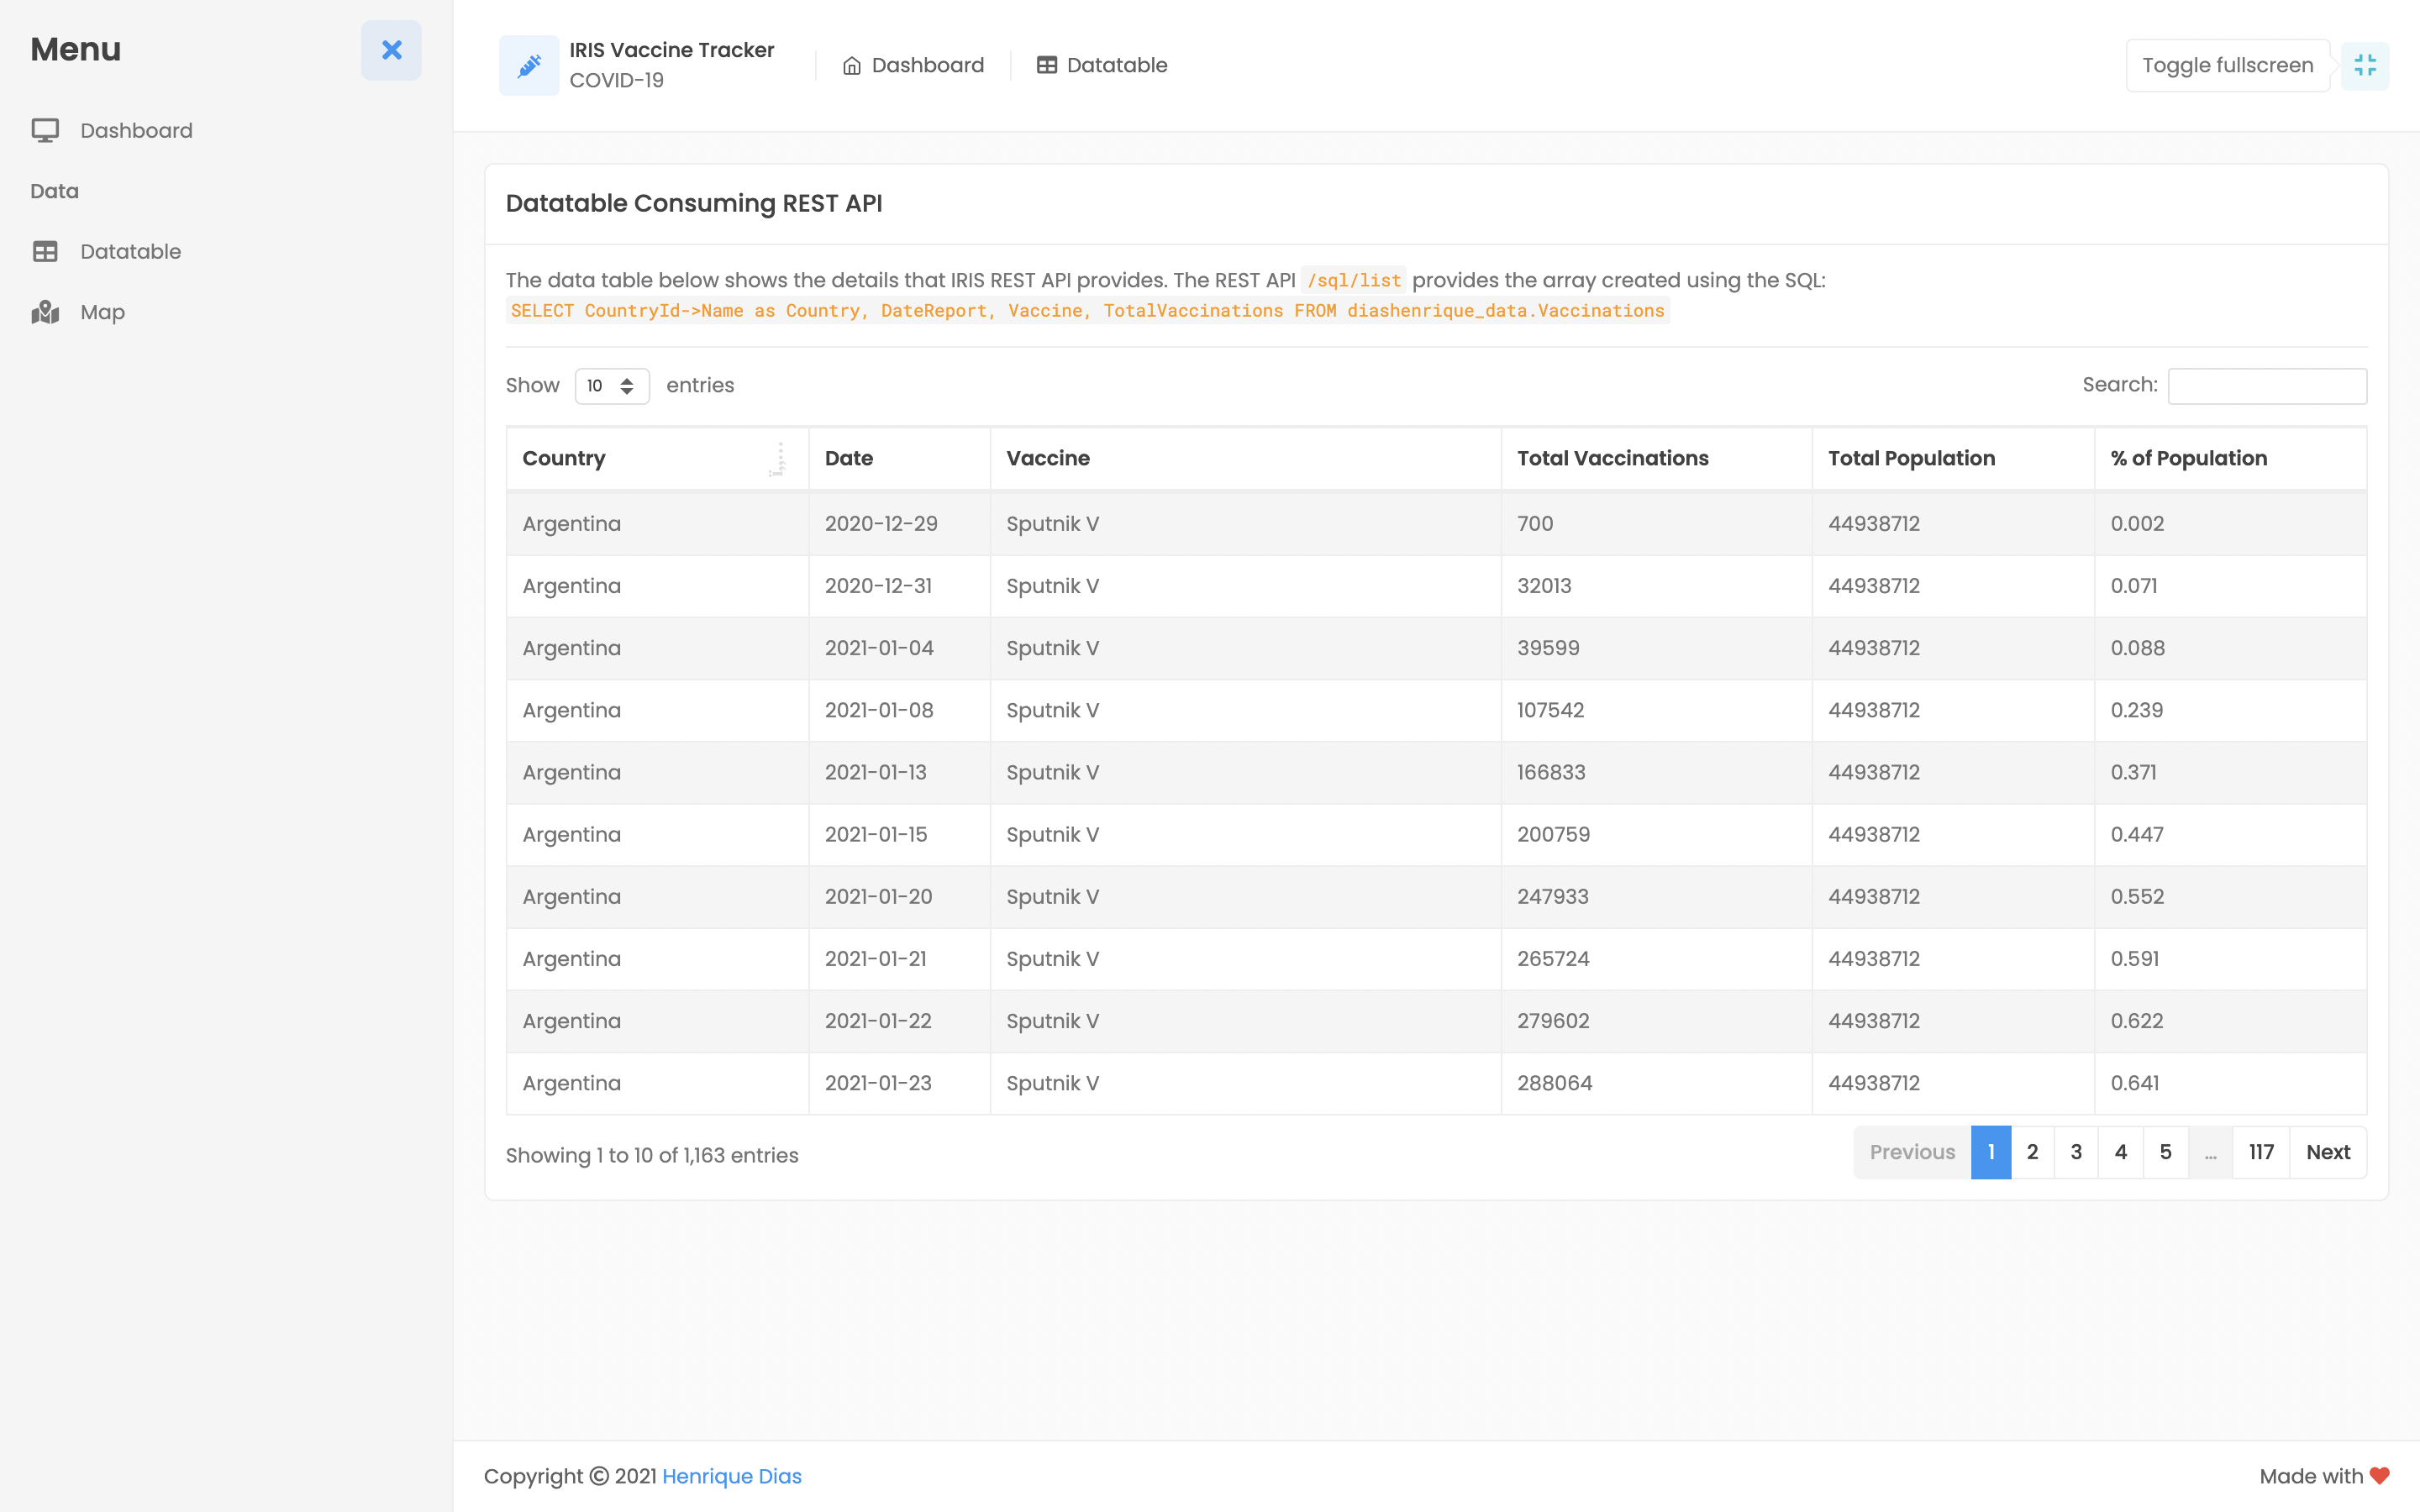2420x1512 pixels.
Task: Select page 3 in pagination
Action: [x=2076, y=1152]
